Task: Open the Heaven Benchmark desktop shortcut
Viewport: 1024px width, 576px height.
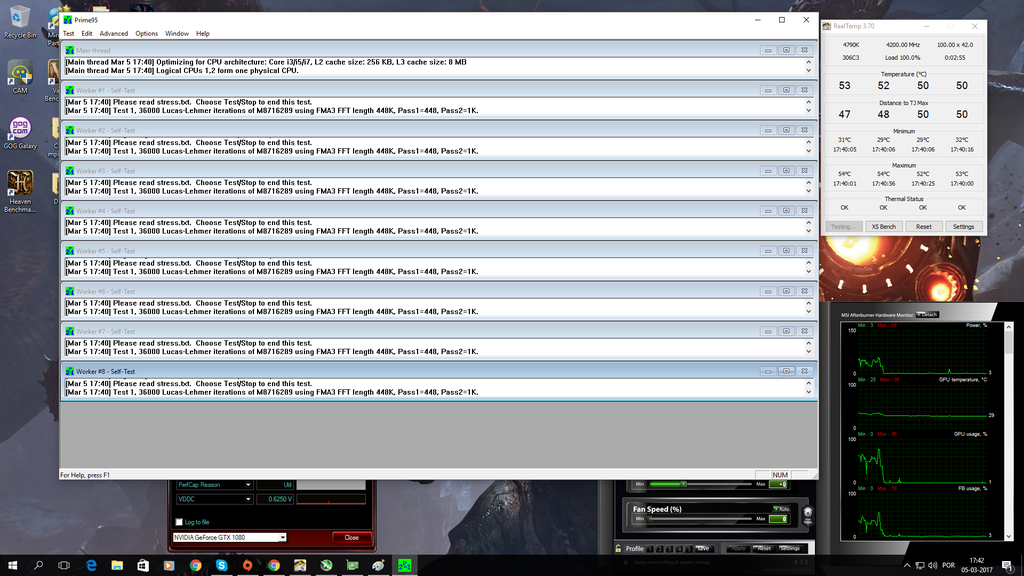Action: [20, 191]
